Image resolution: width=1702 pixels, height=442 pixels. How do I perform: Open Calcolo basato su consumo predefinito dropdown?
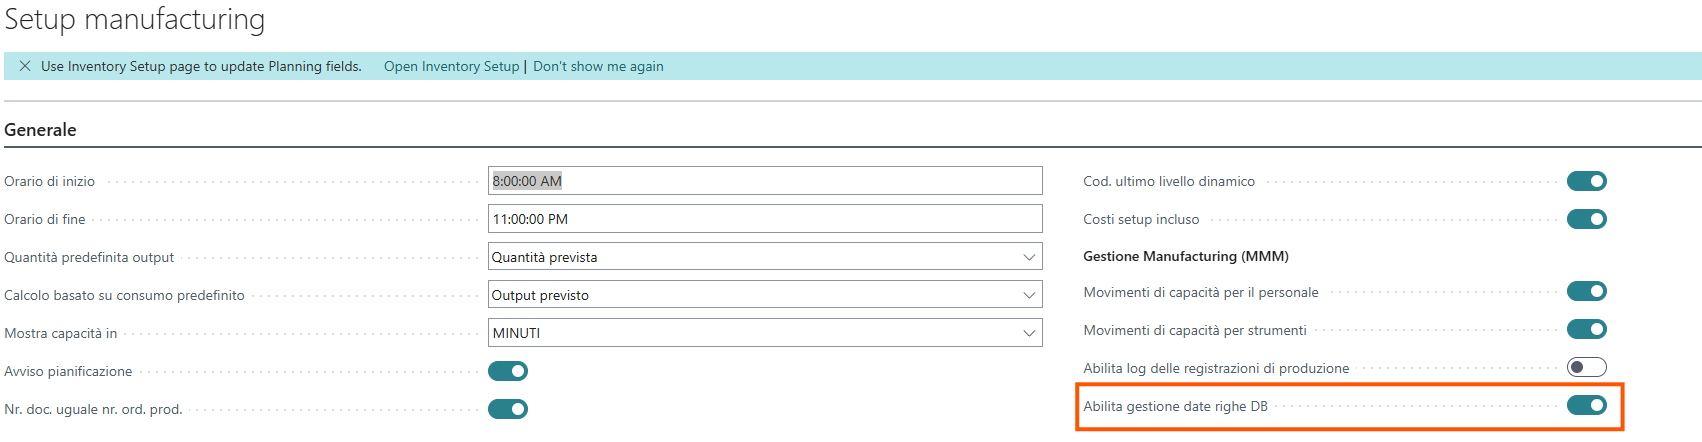(x=1029, y=295)
